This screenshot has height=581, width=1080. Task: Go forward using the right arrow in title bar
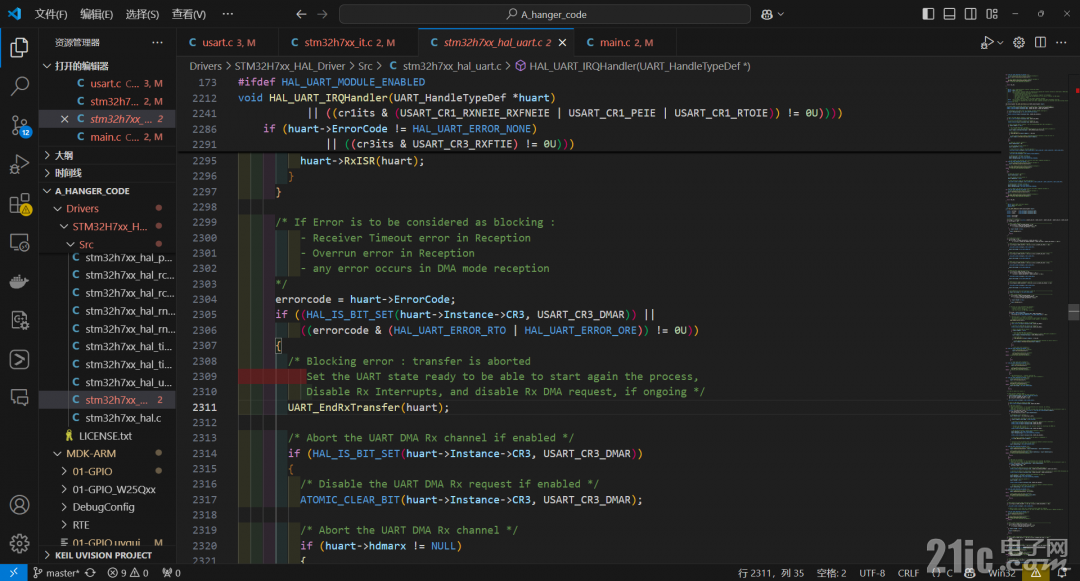322,14
